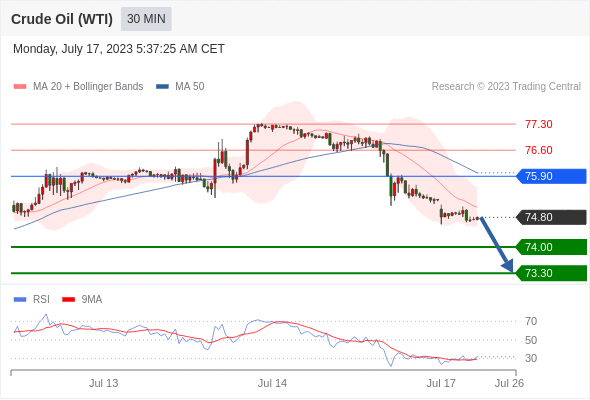Viewport: 590px width, 400px height.
Task: Click the 76.60 resistance level label
Action: [x=538, y=150]
